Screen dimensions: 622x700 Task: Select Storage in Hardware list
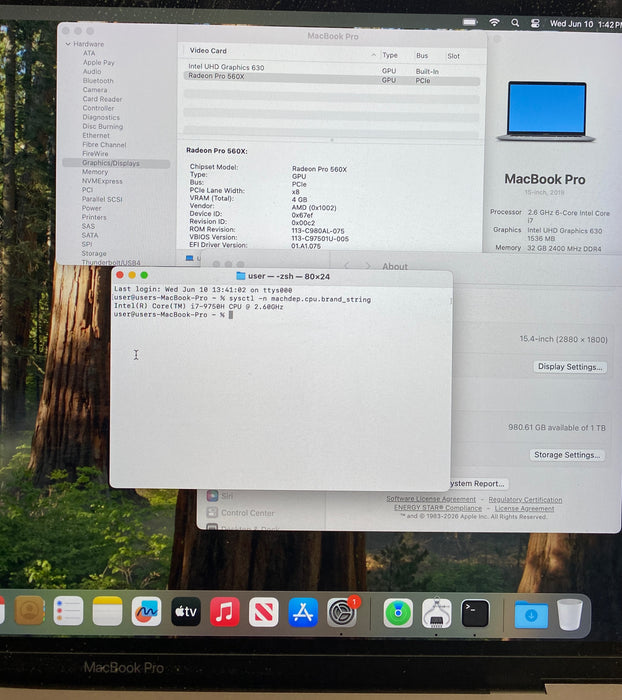coord(94,254)
